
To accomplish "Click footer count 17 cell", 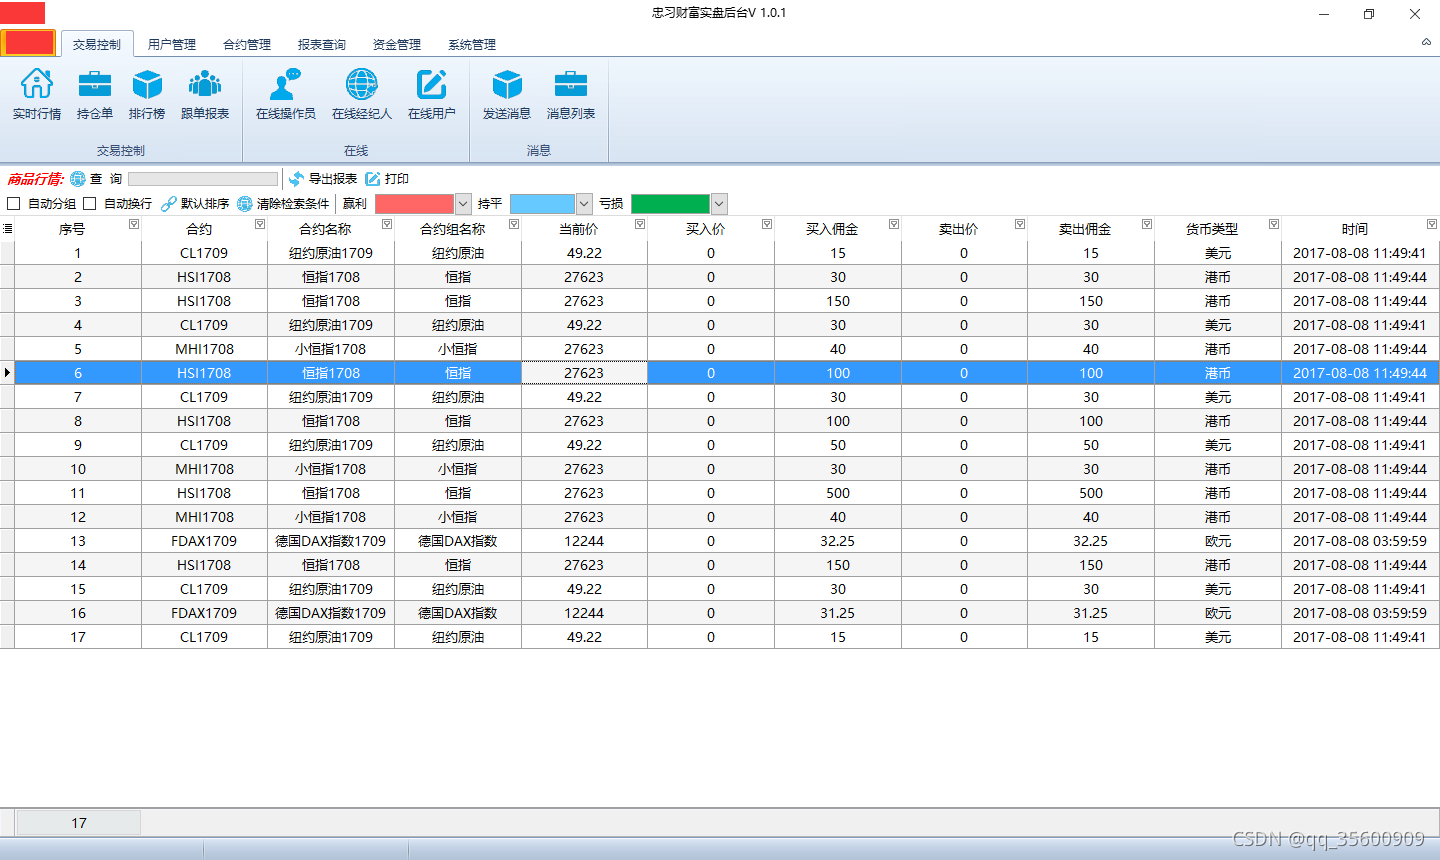I will coord(79,823).
